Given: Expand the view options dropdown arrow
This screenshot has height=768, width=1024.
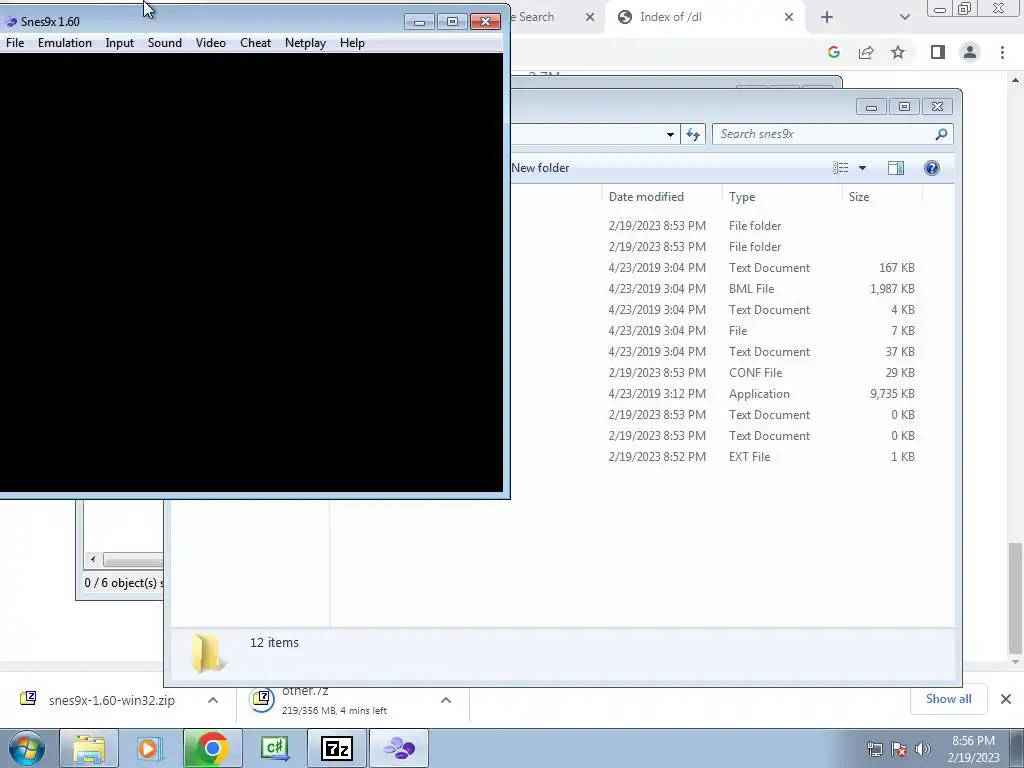Looking at the screenshot, I should [x=862, y=168].
